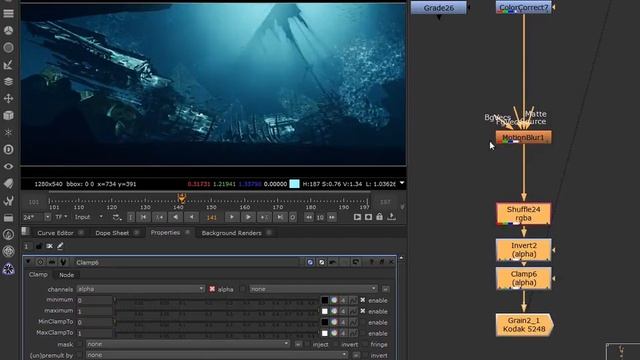Collapse the Clamp6 properties panel
This screenshot has width=640, height=360.
28,262
